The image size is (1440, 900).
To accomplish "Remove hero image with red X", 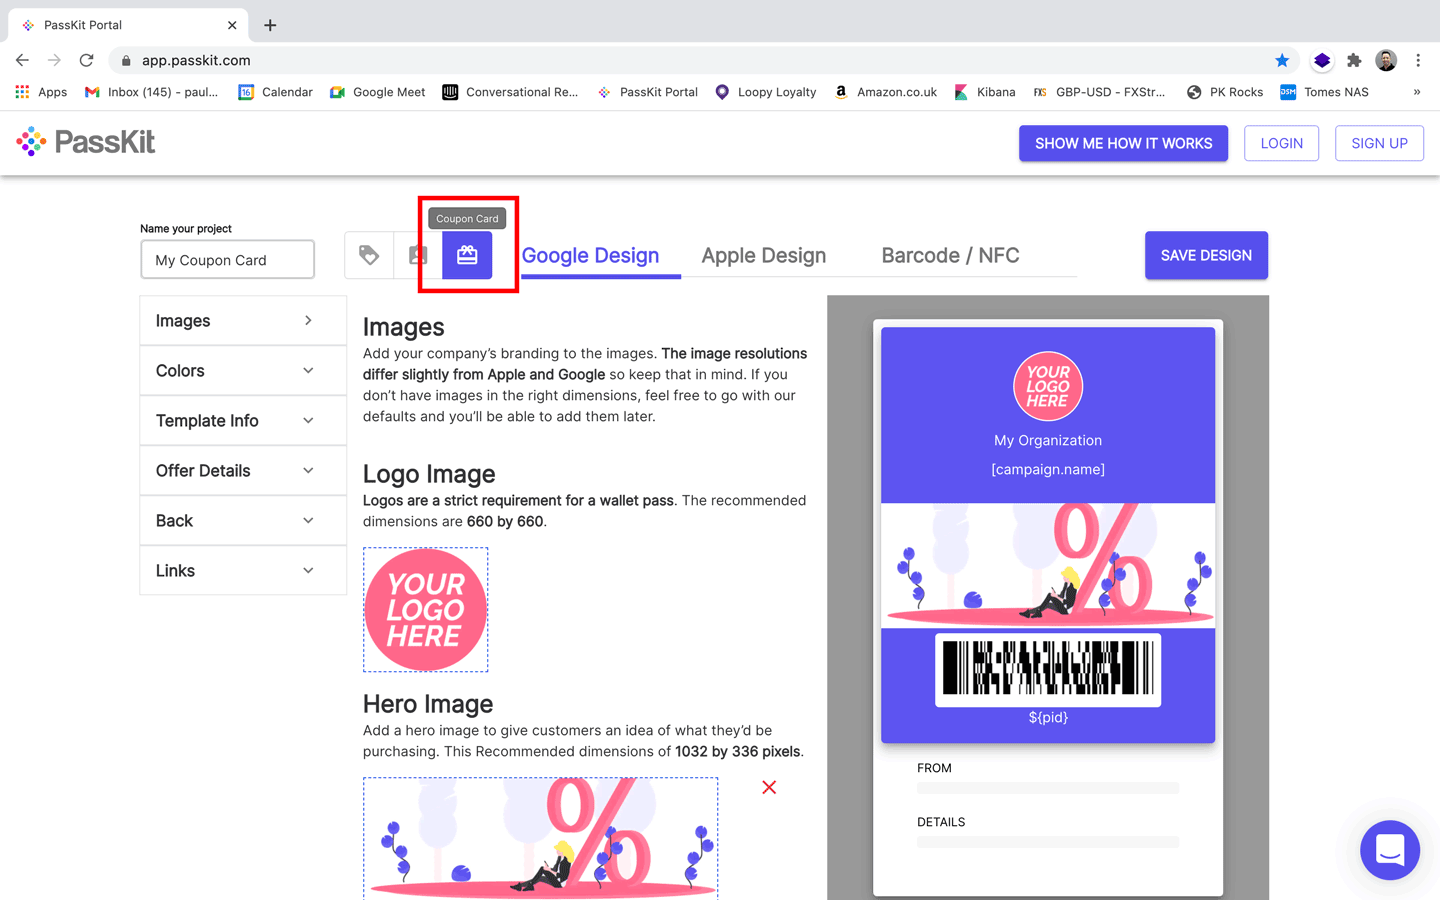I will point(769,787).
